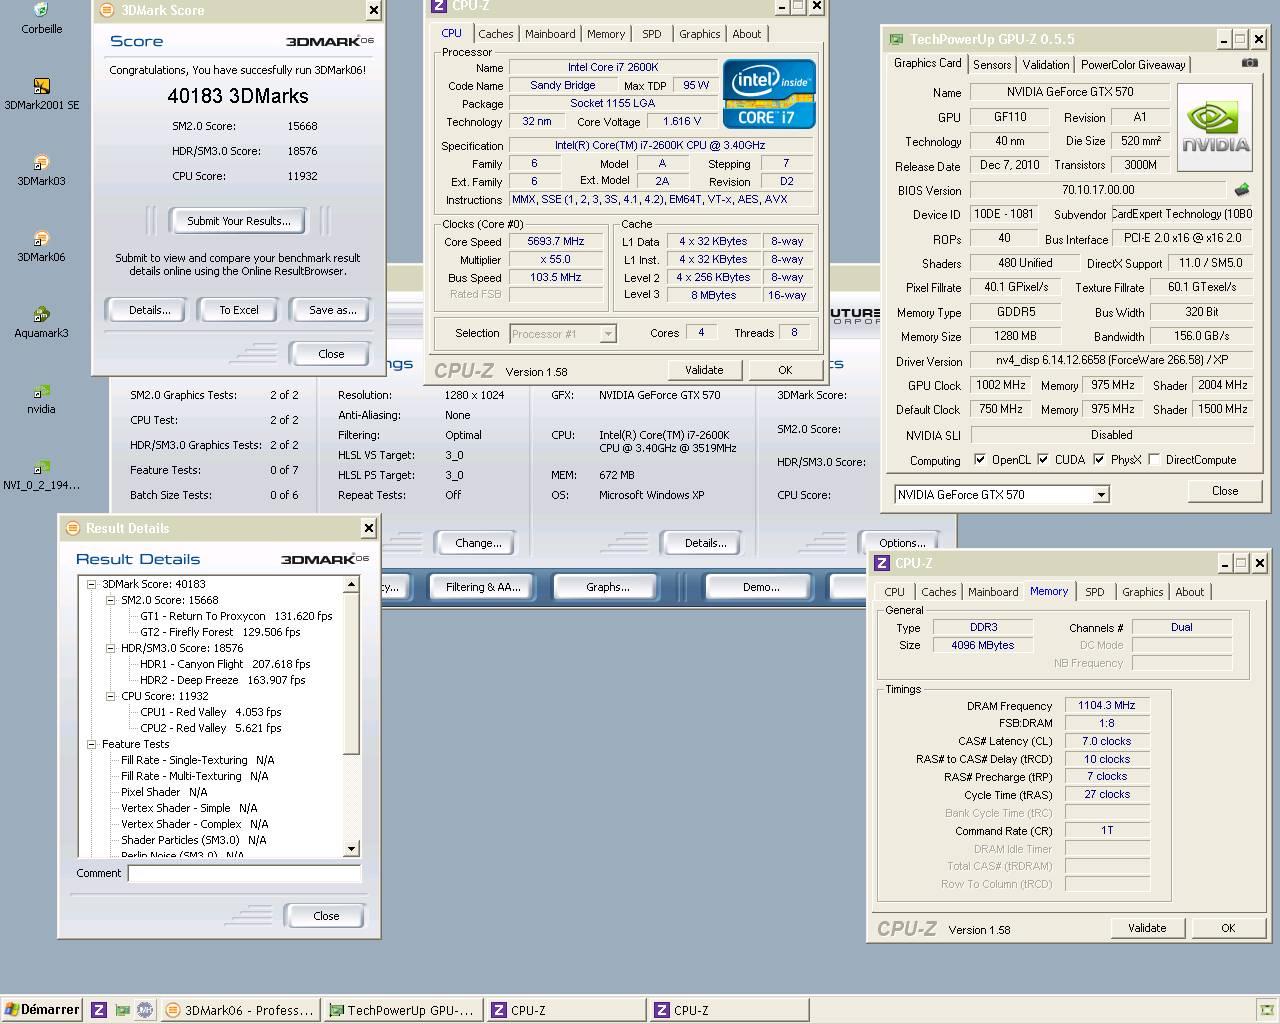Click the Change... button in 3DMark06 settings
Viewport: 1280px width, 1024px height.
pyautogui.click(x=478, y=543)
